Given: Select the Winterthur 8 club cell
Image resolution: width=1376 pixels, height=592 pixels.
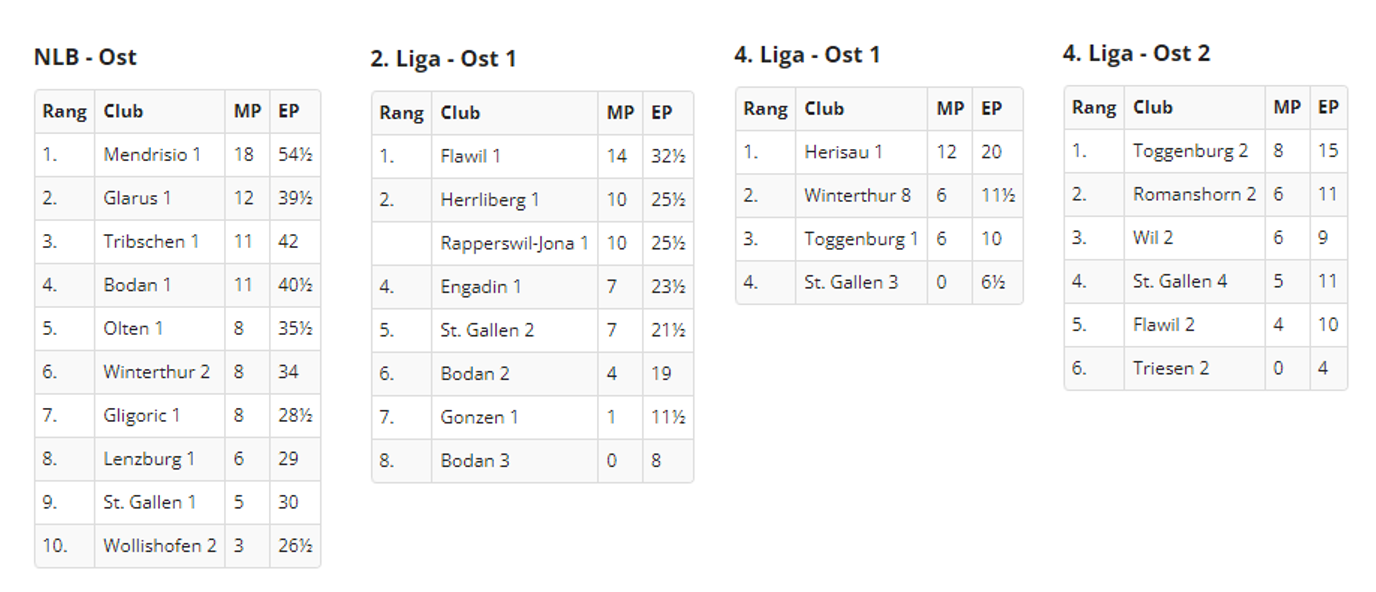Looking at the screenshot, I should (x=857, y=195).
